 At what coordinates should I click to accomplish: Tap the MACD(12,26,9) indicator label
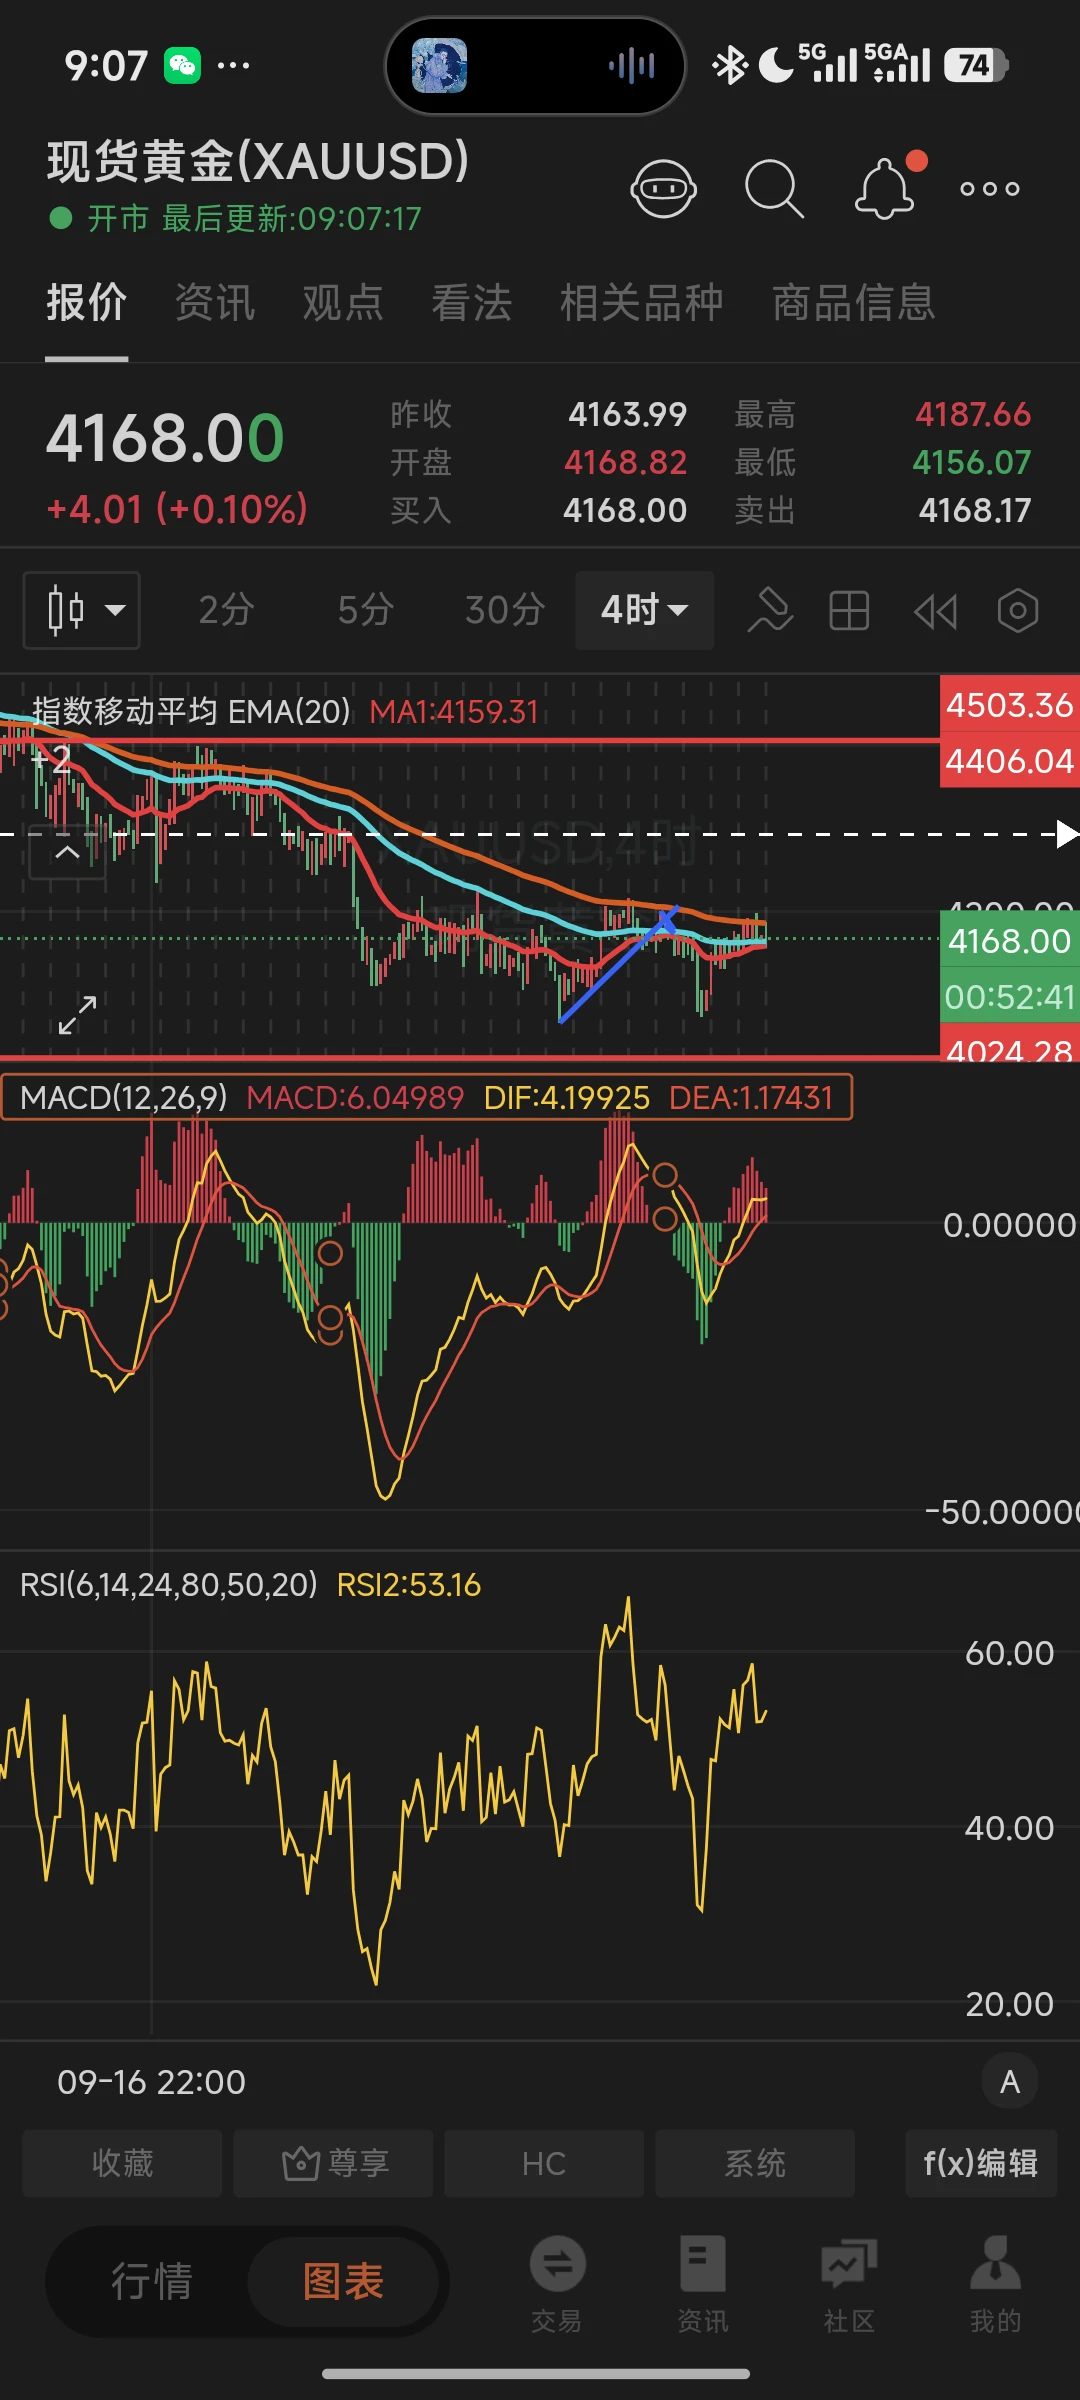click(x=124, y=1098)
